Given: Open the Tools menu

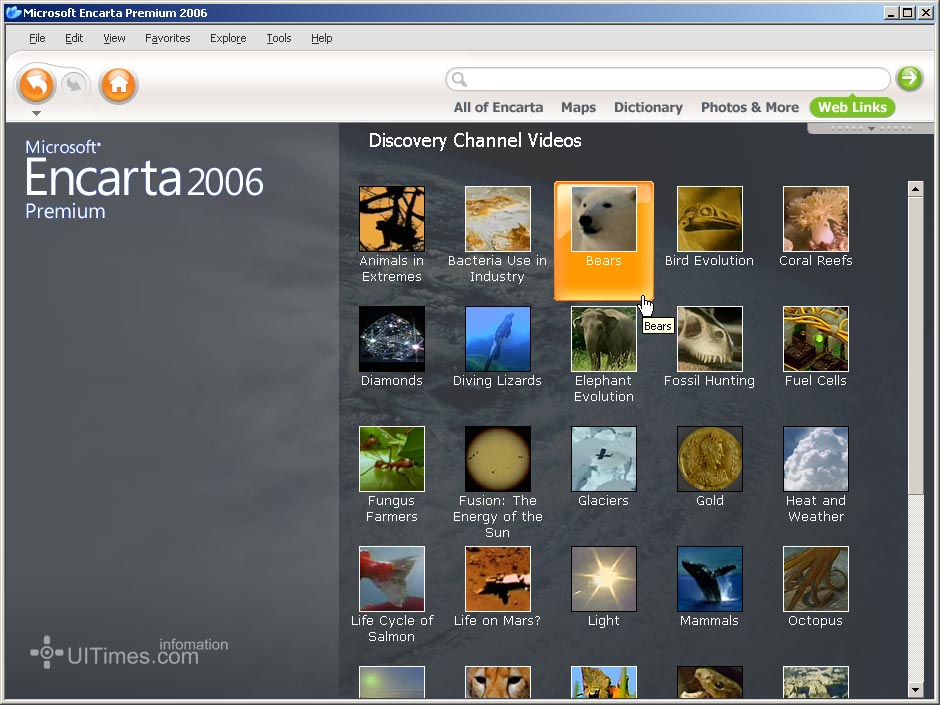Looking at the screenshot, I should click(279, 38).
